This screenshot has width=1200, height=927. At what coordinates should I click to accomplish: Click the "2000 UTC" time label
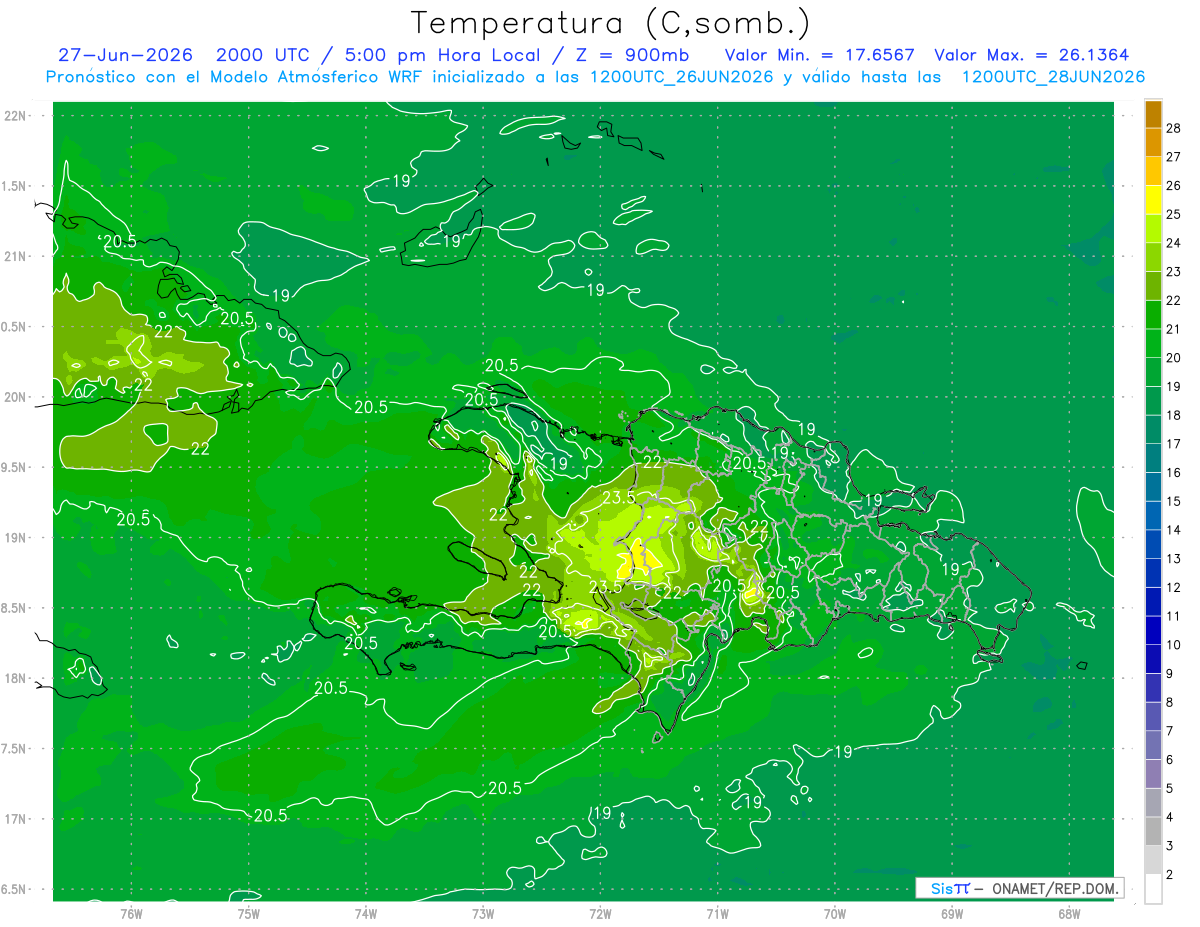pyautogui.click(x=262, y=55)
